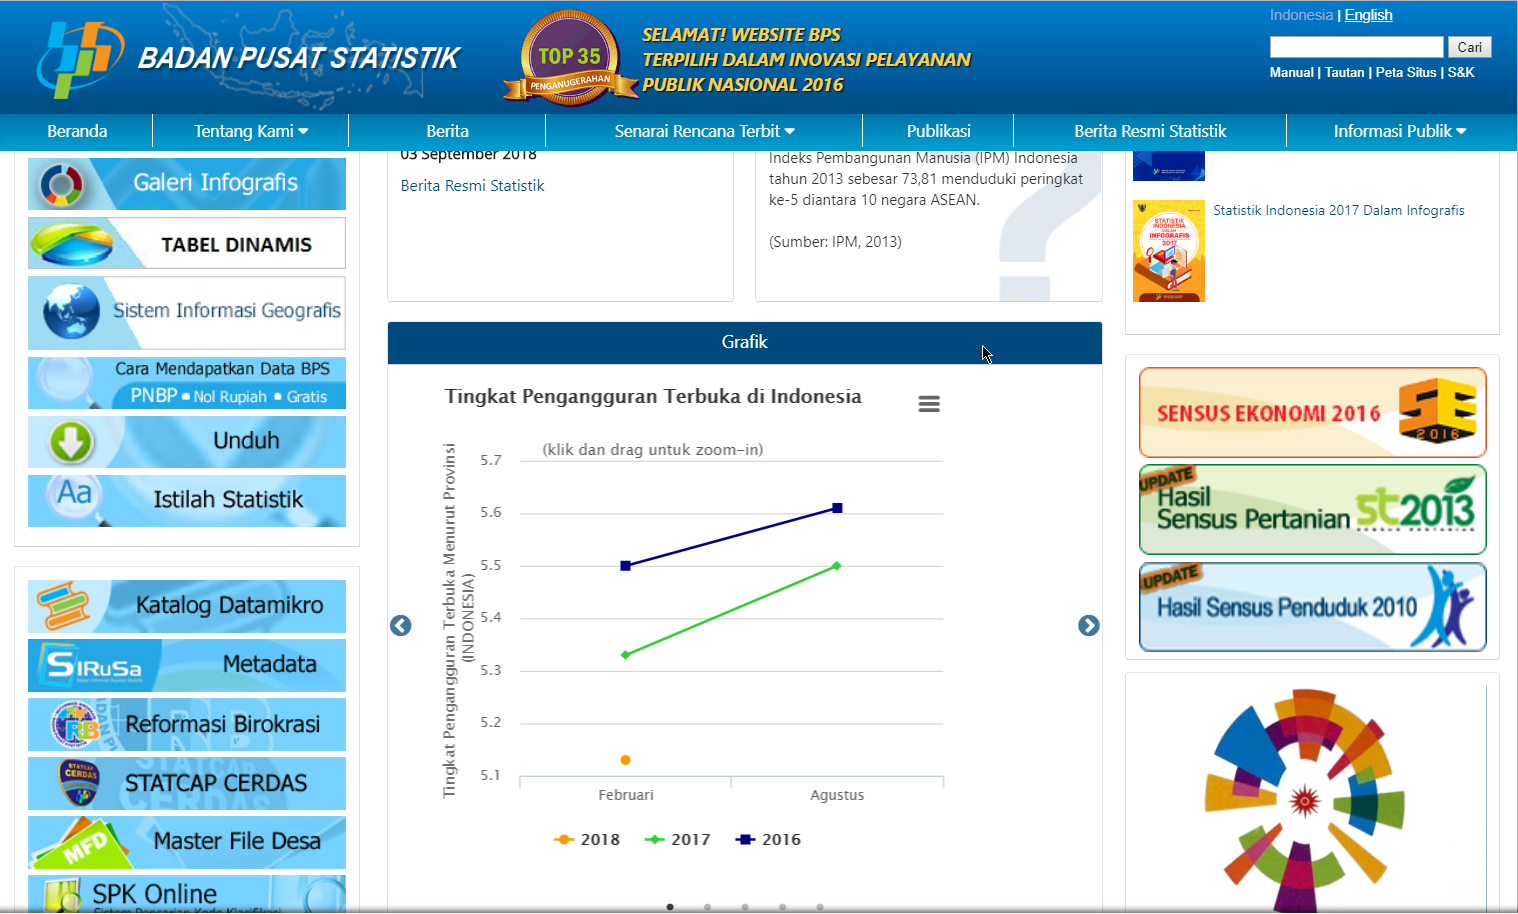Image resolution: width=1518 pixels, height=914 pixels.
Task: Open the Berita Resmi Statistik nav menu
Action: pyautogui.click(x=1150, y=131)
